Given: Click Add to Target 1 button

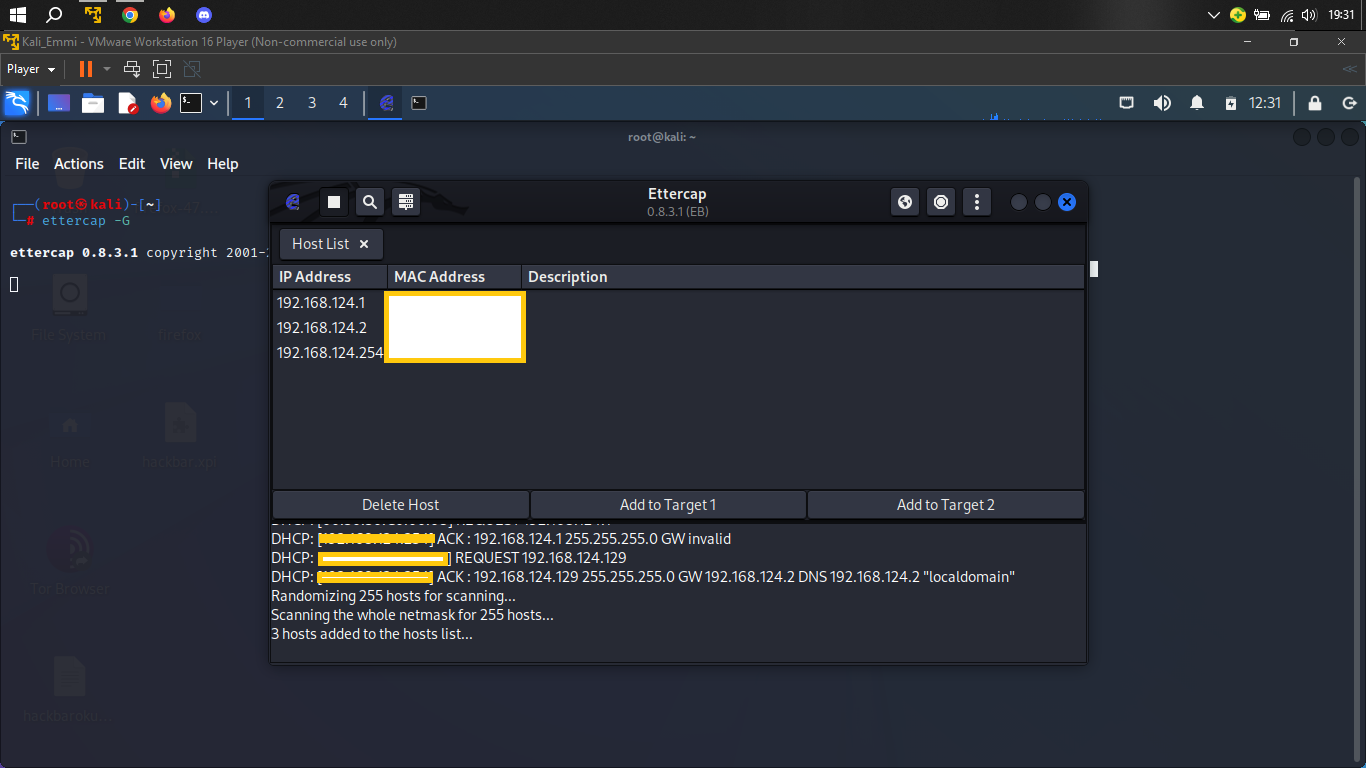Looking at the screenshot, I should [x=668, y=505].
